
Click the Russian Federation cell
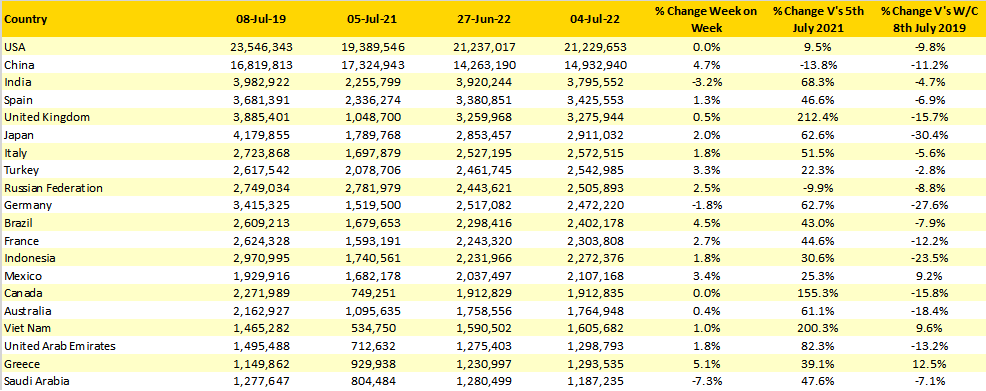pyautogui.click(x=53, y=188)
